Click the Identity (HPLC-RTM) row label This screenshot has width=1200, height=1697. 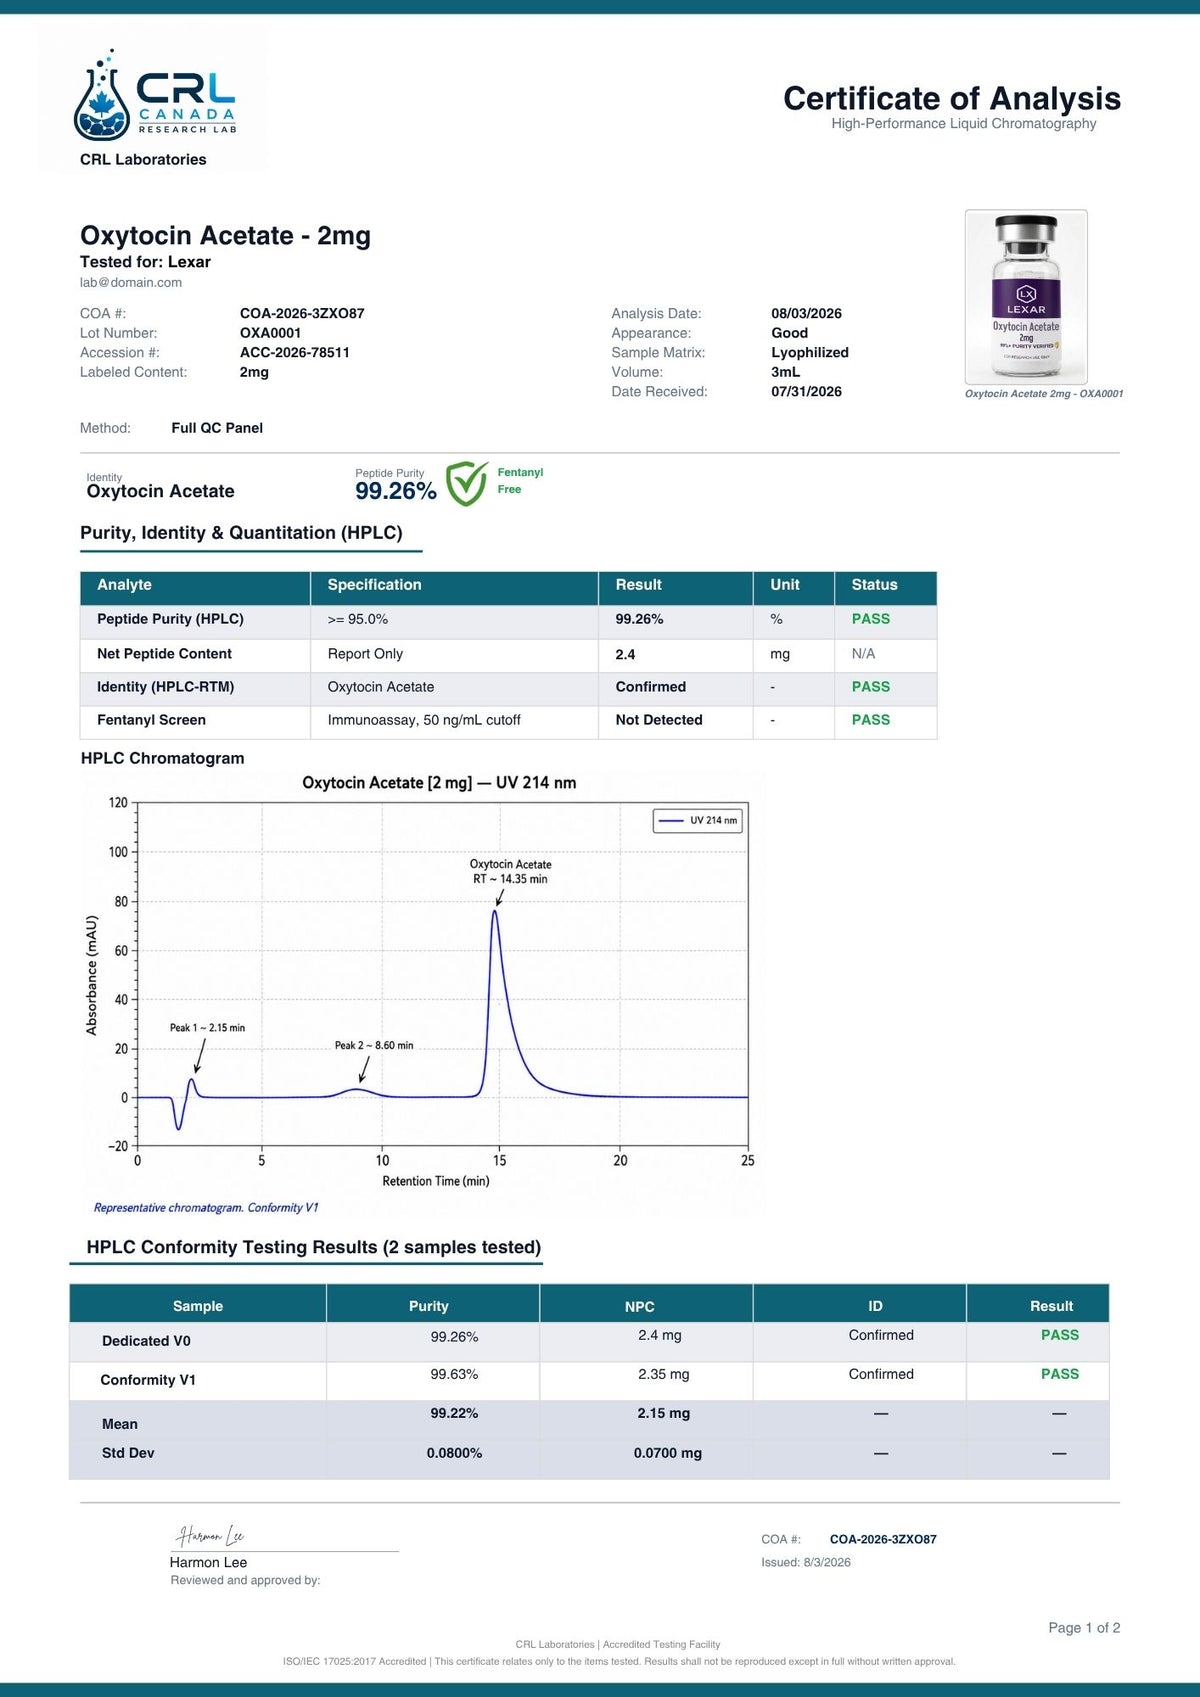(165, 687)
